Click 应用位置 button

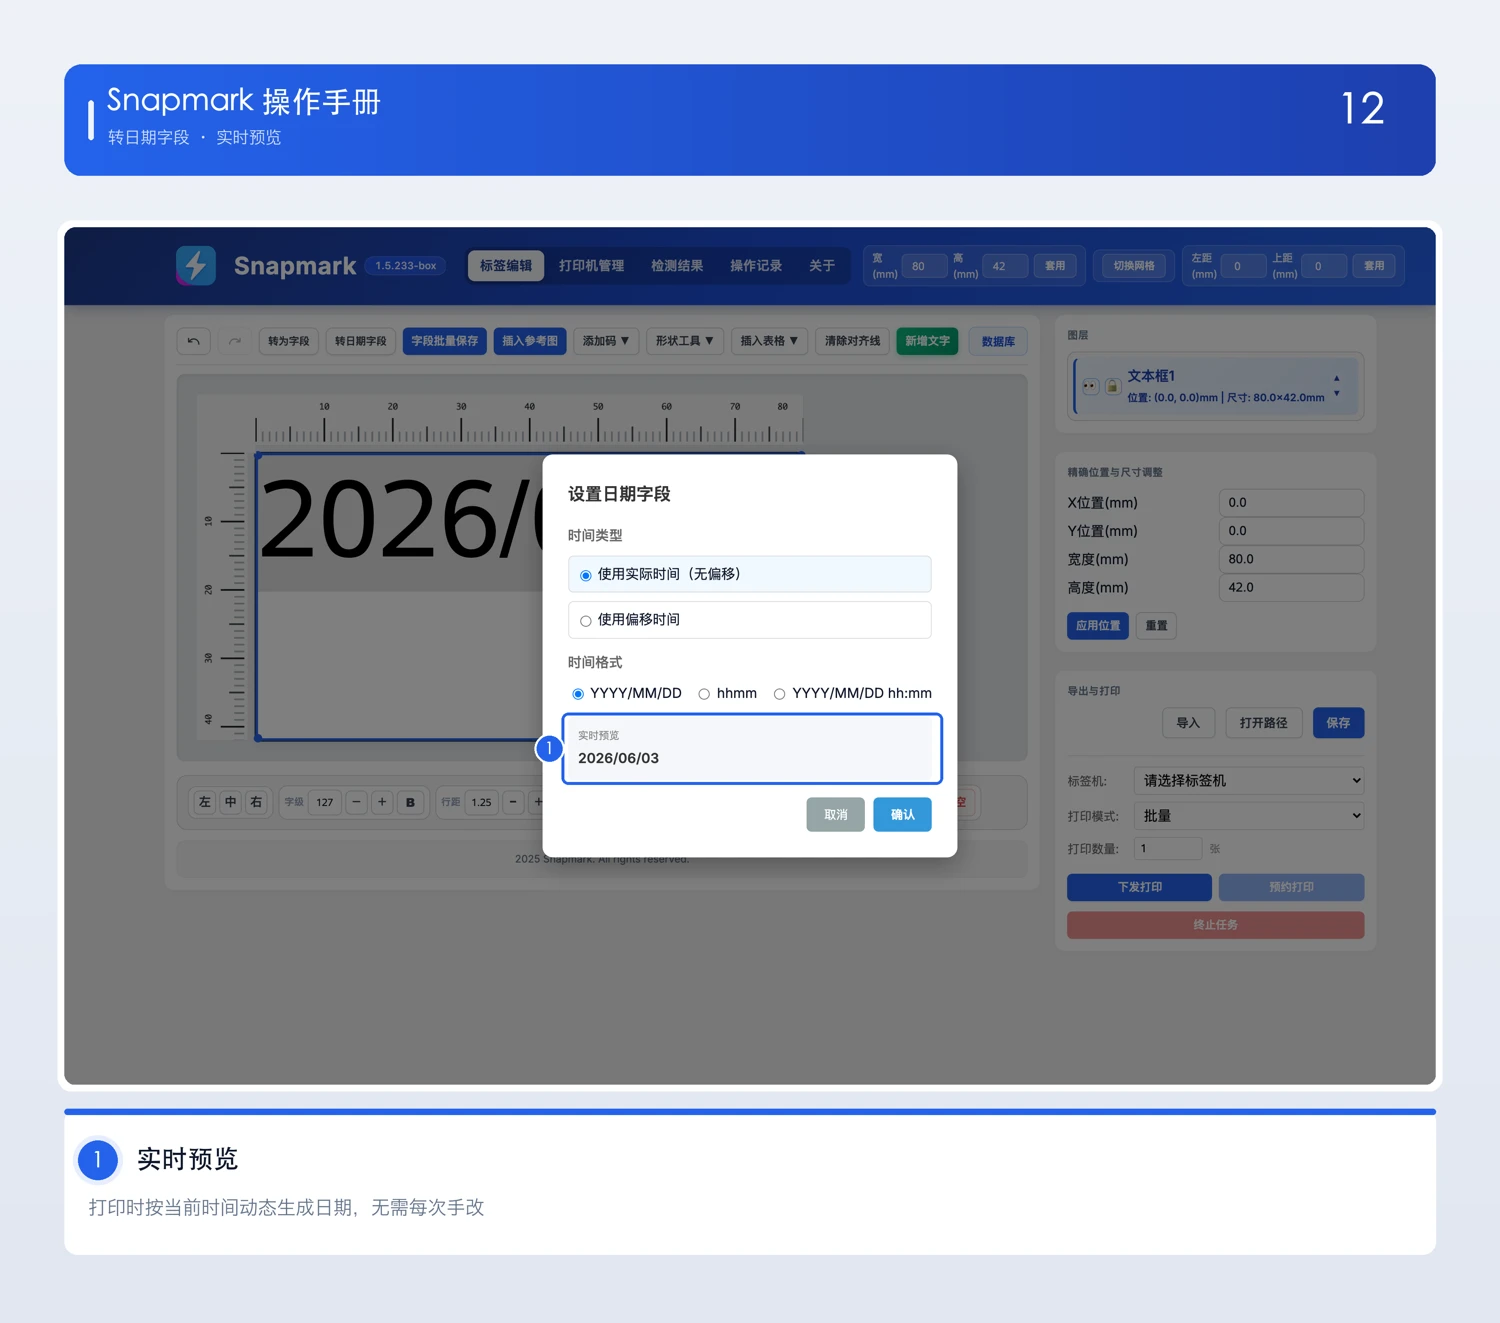coord(1098,626)
